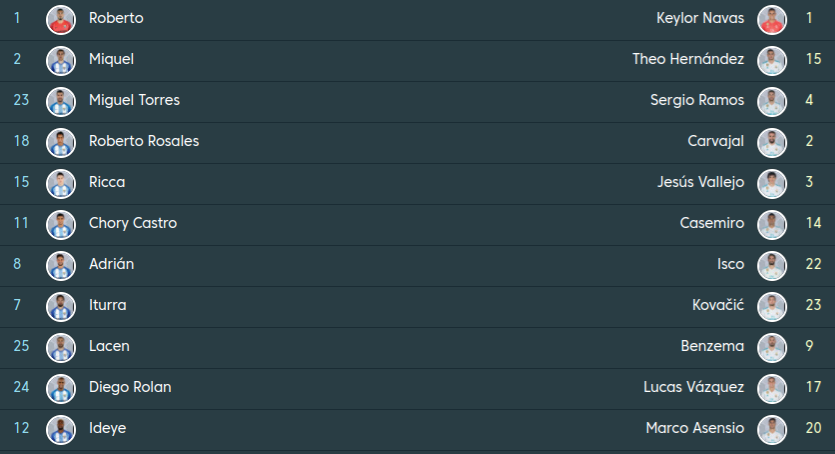
Task: Click Keylor Navas's player avatar
Action: 771,19
